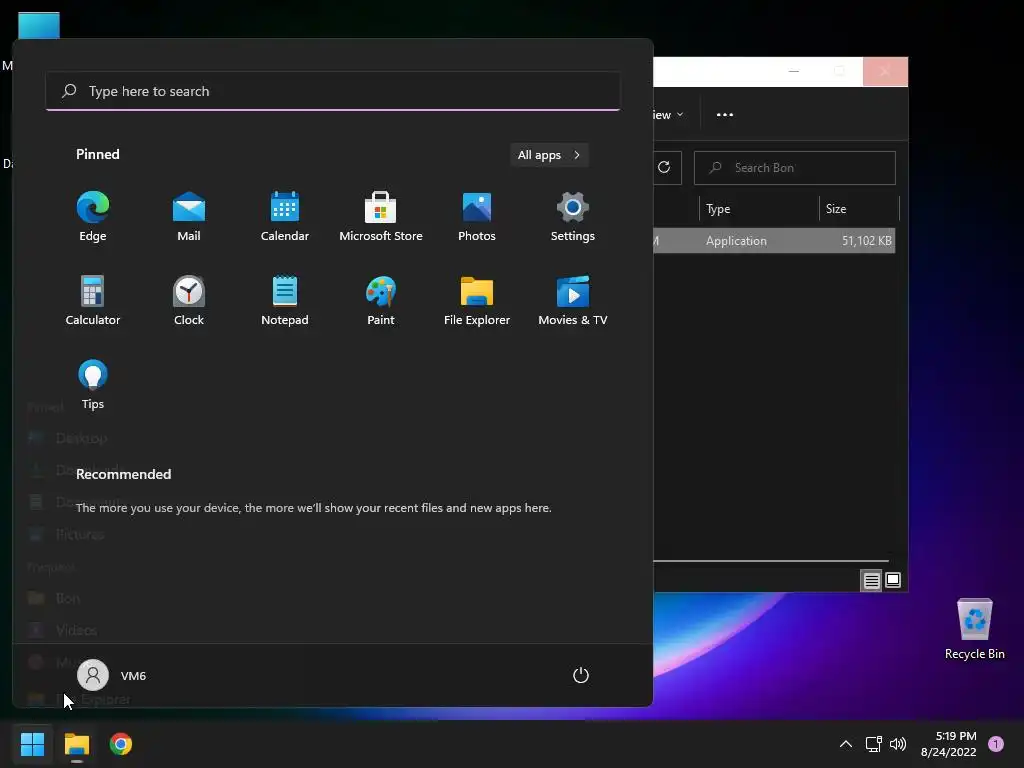Open Notepad
Viewport: 1024px width, 768px height.
(x=285, y=301)
